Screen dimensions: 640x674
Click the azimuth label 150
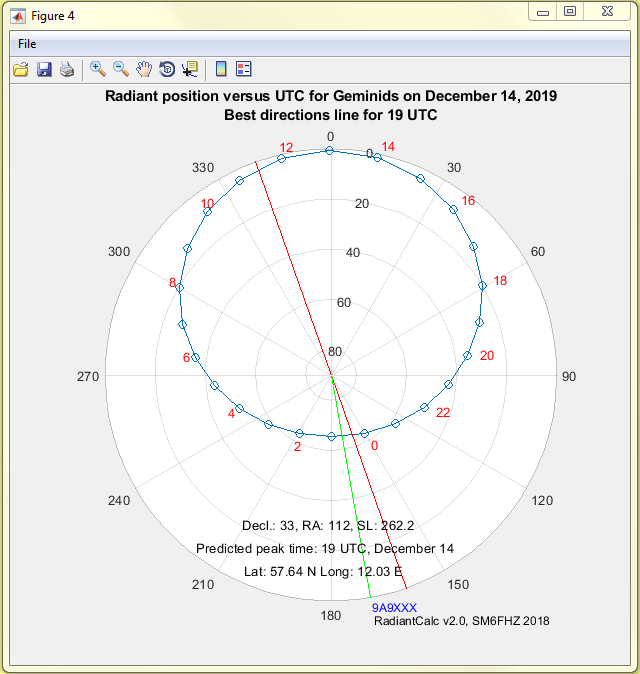pos(458,585)
